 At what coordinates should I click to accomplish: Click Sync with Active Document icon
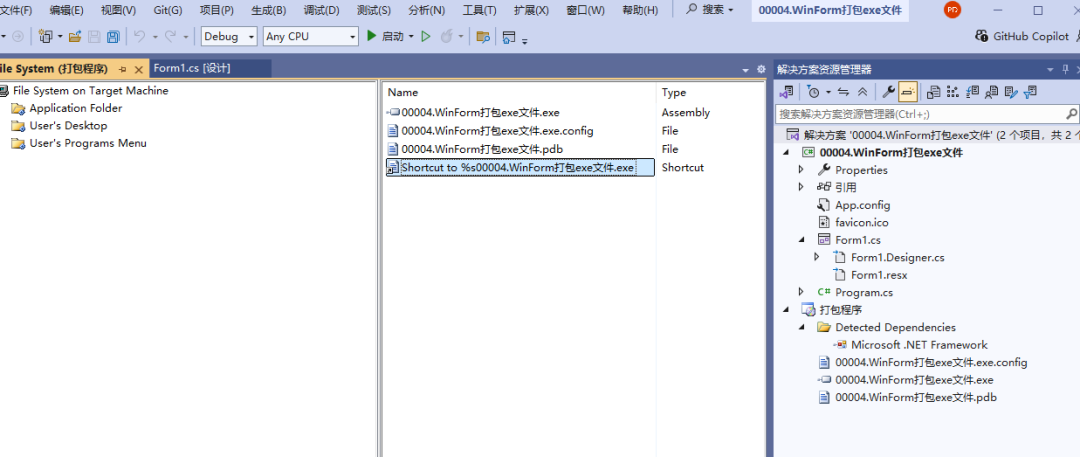point(843,92)
